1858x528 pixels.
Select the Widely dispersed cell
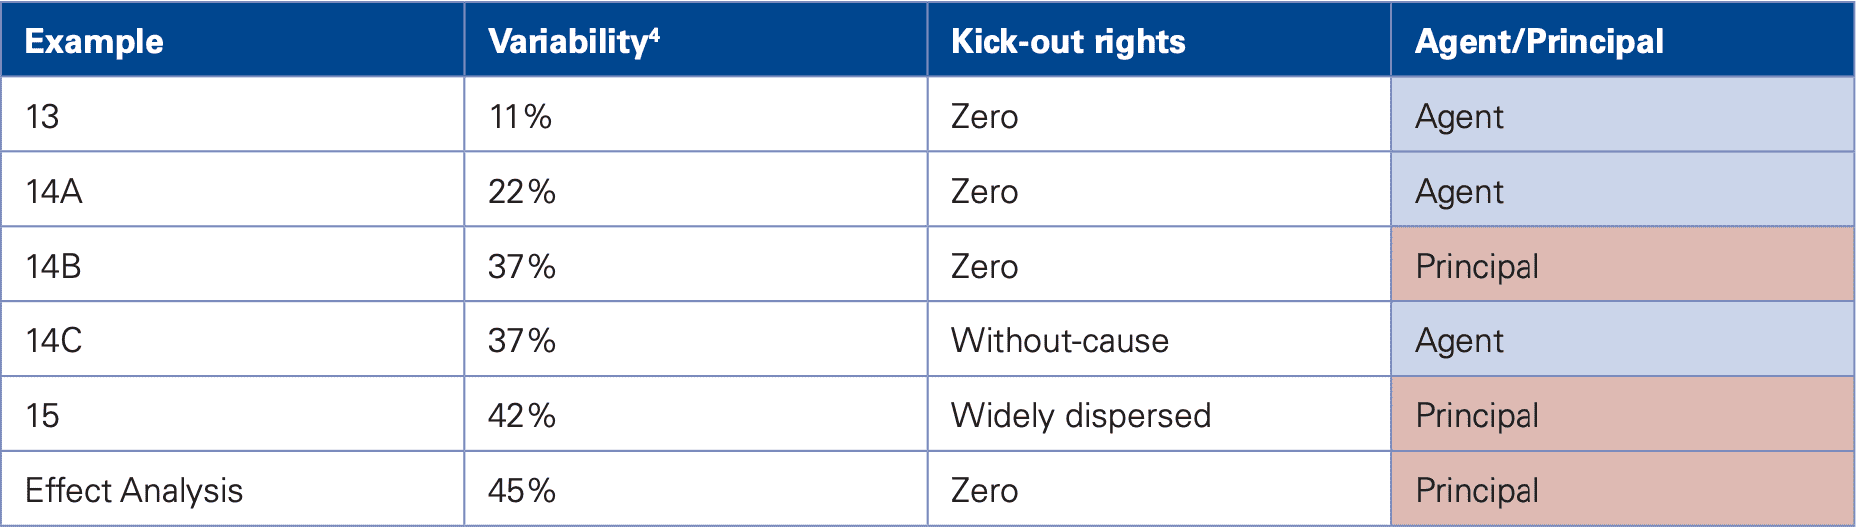coord(1080,415)
